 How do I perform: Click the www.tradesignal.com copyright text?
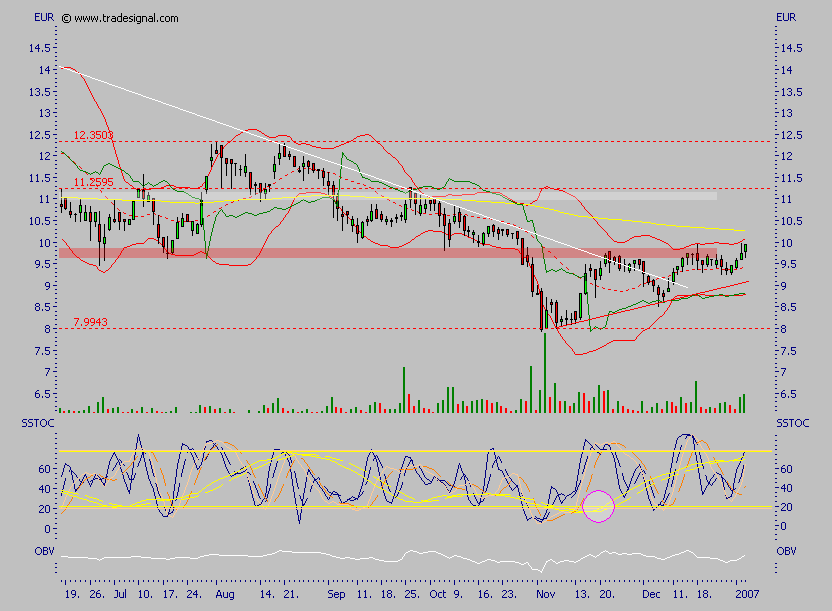120,18
